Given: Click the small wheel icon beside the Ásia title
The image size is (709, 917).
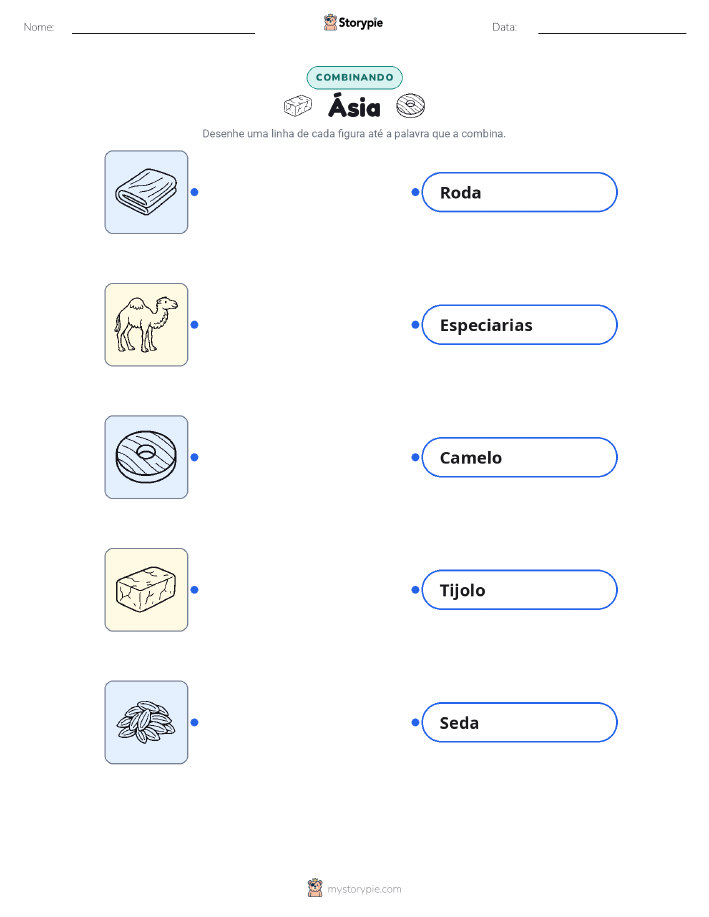Looking at the screenshot, I should (x=411, y=106).
